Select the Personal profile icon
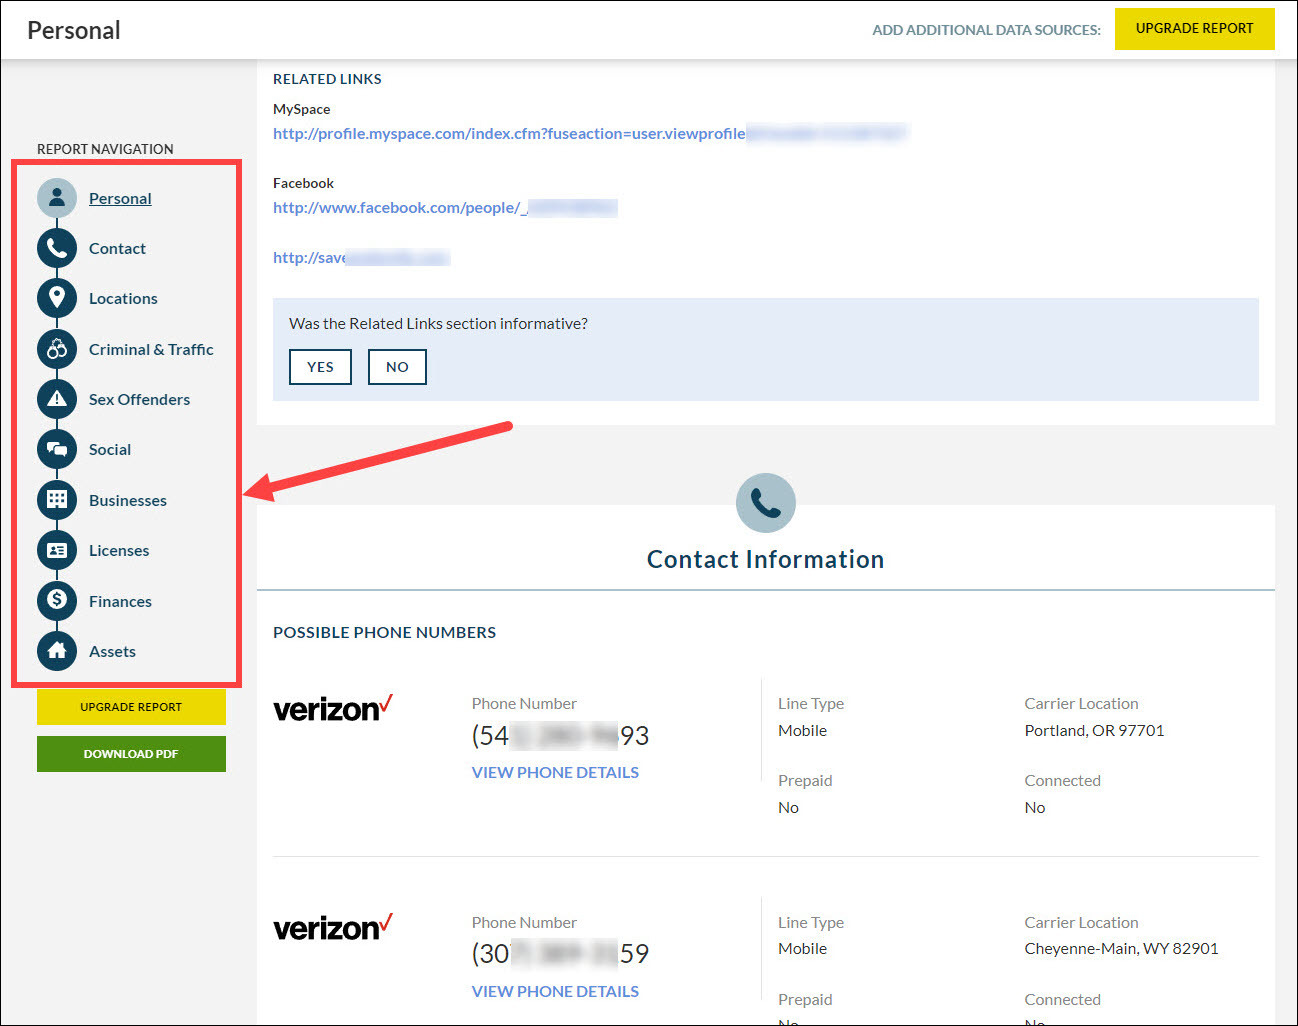This screenshot has width=1298, height=1026. (x=57, y=198)
